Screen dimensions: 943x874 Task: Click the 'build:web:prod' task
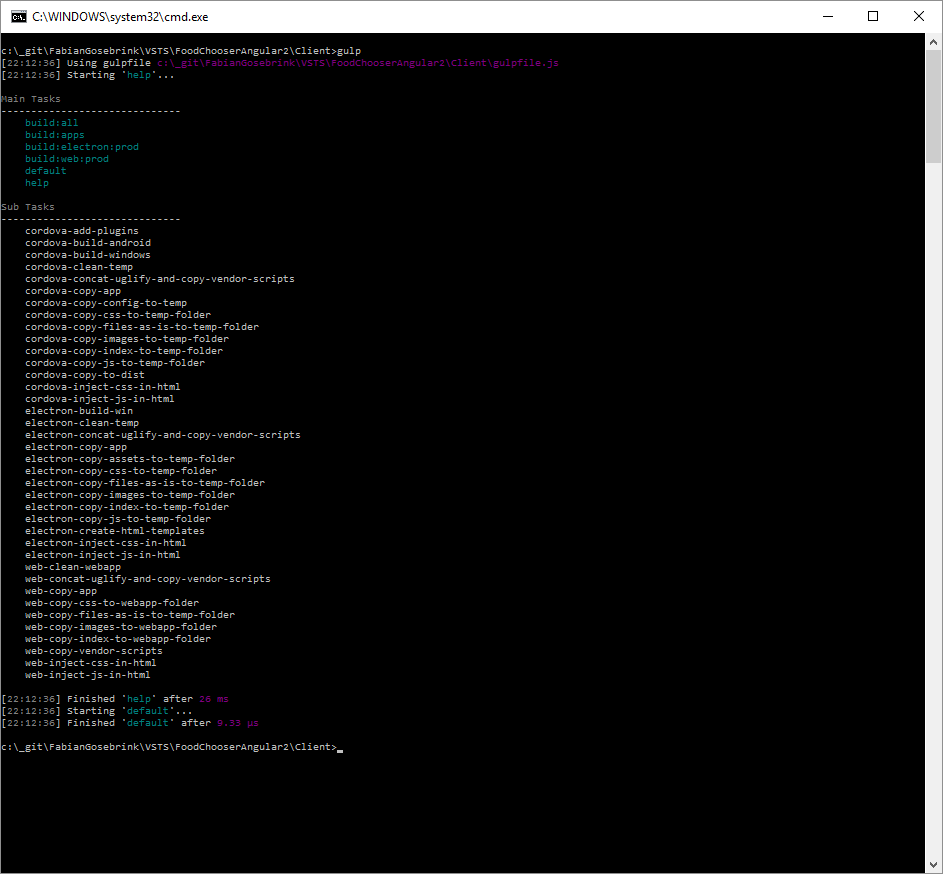click(x=67, y=159)
